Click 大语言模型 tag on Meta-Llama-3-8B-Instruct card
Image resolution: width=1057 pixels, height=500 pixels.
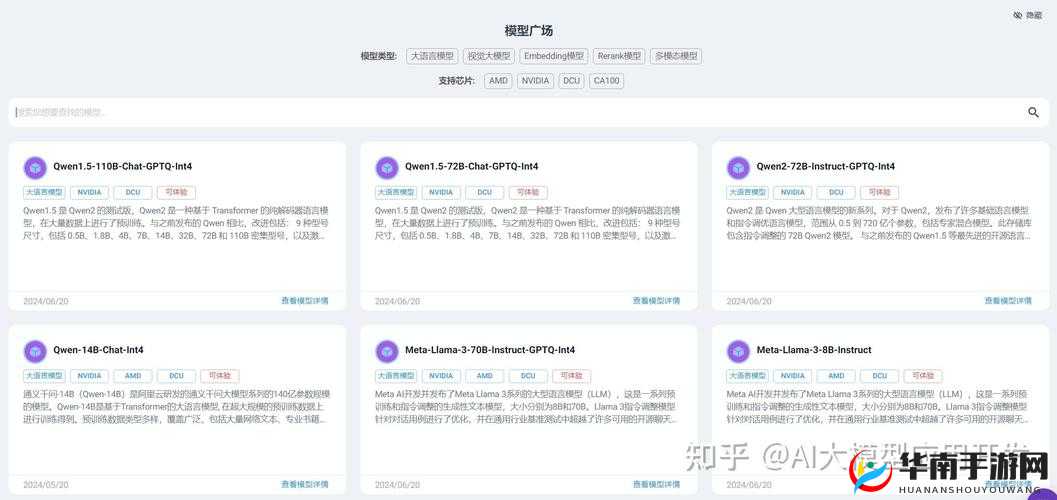coord(747,376)
